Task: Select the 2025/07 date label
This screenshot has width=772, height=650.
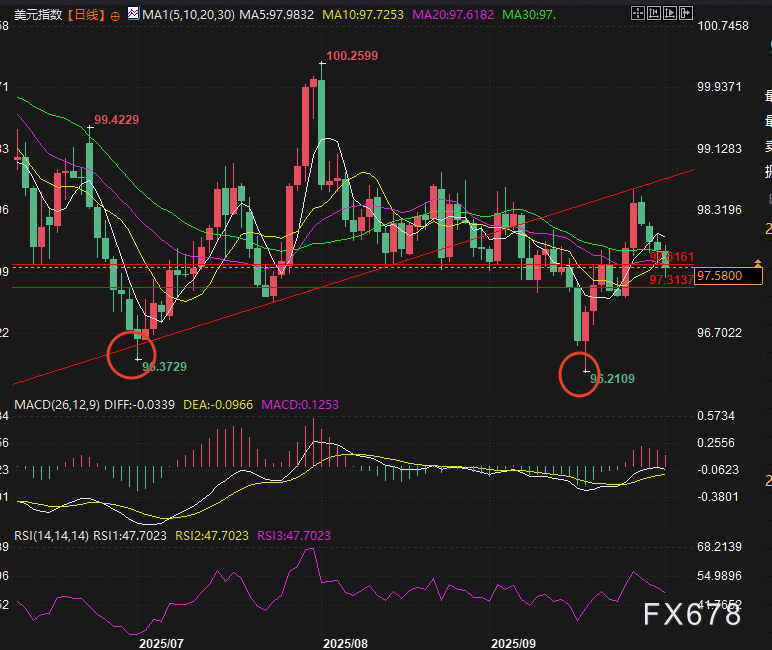Action: tap(161, 641)
